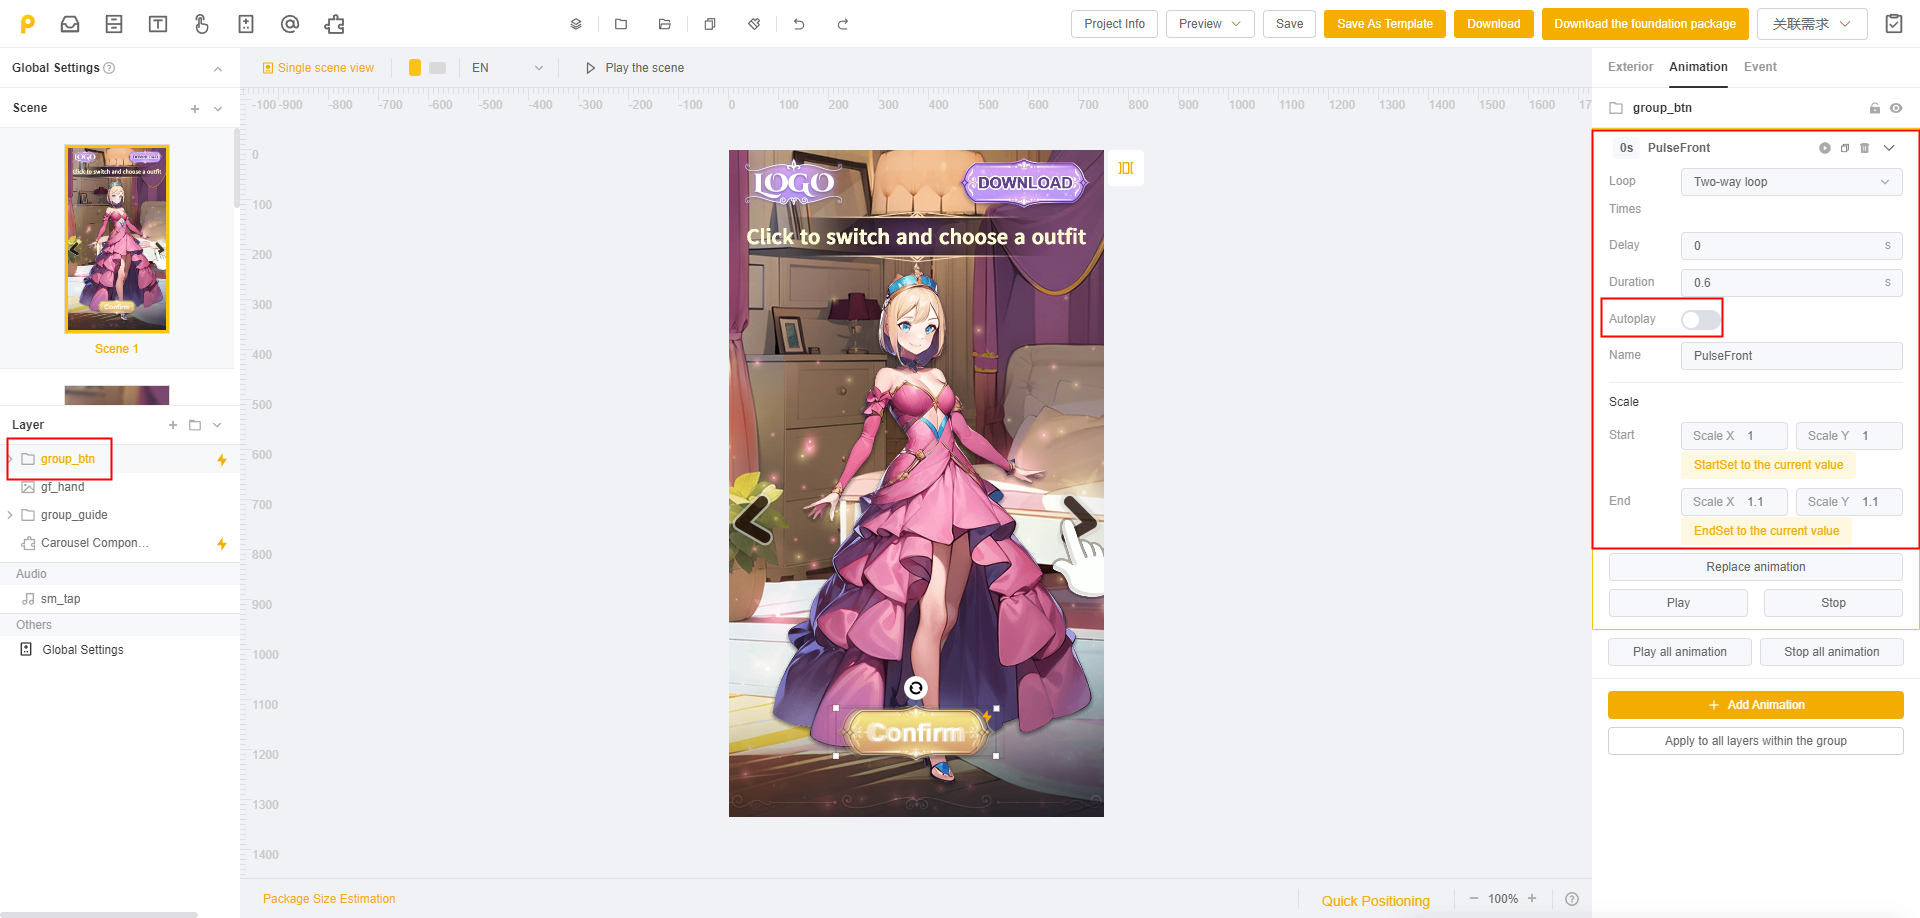Screen dimensions: 1920x918
Task: Select the form component tool icon
Action: click(x=114, y=24)
